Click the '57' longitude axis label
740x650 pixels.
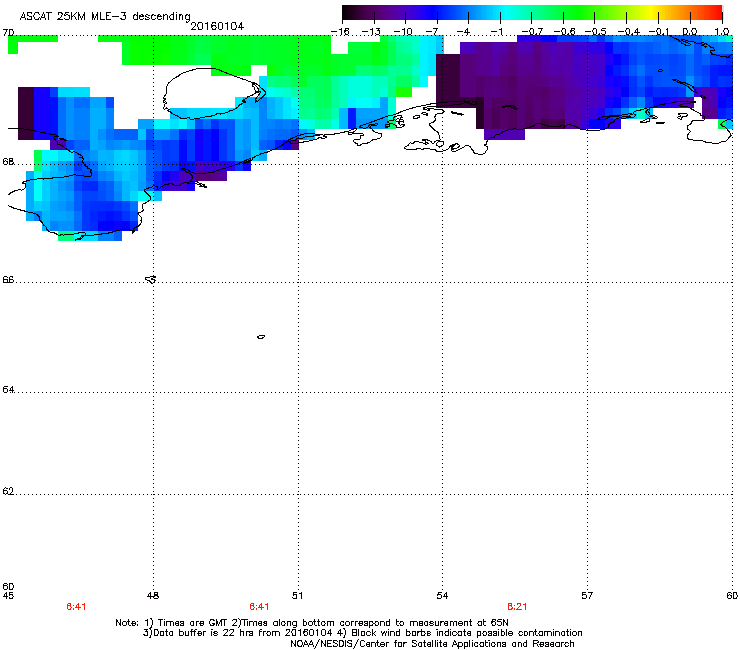[x=587, y=596]
